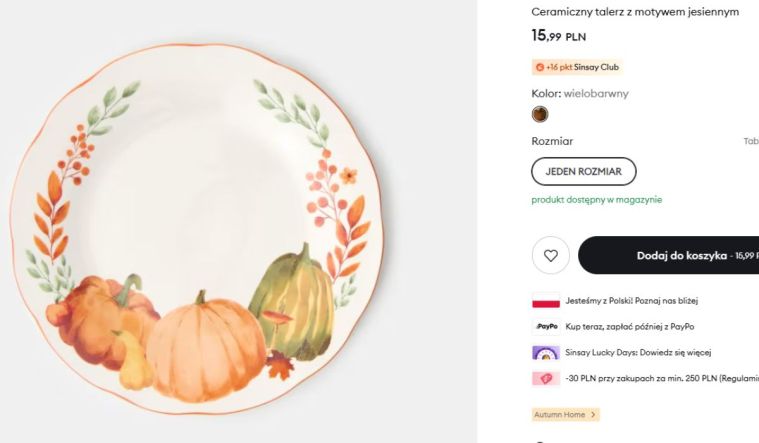Open Sinsay Lucky Days: Dowiedz się więcej
The image size is (759, 443).
(638, 352)
